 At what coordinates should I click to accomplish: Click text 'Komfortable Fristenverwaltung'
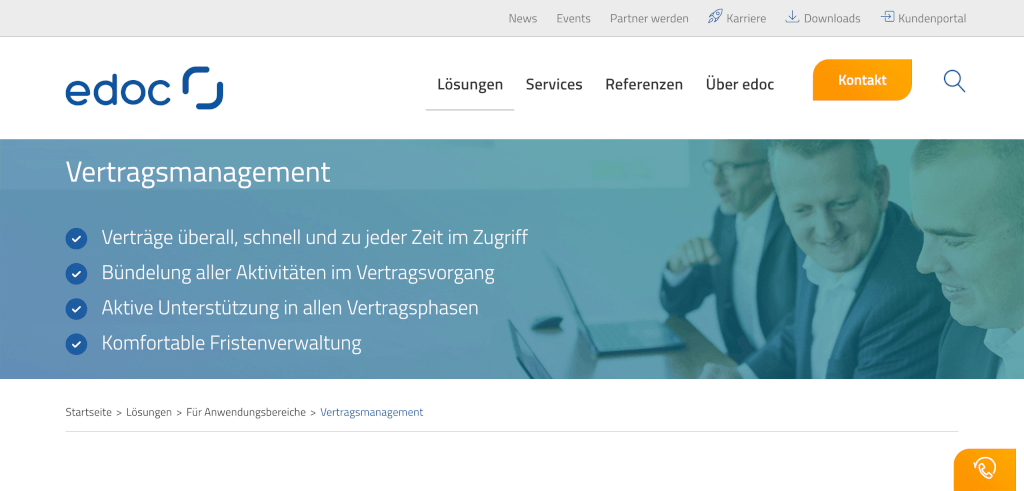point(231,342)
